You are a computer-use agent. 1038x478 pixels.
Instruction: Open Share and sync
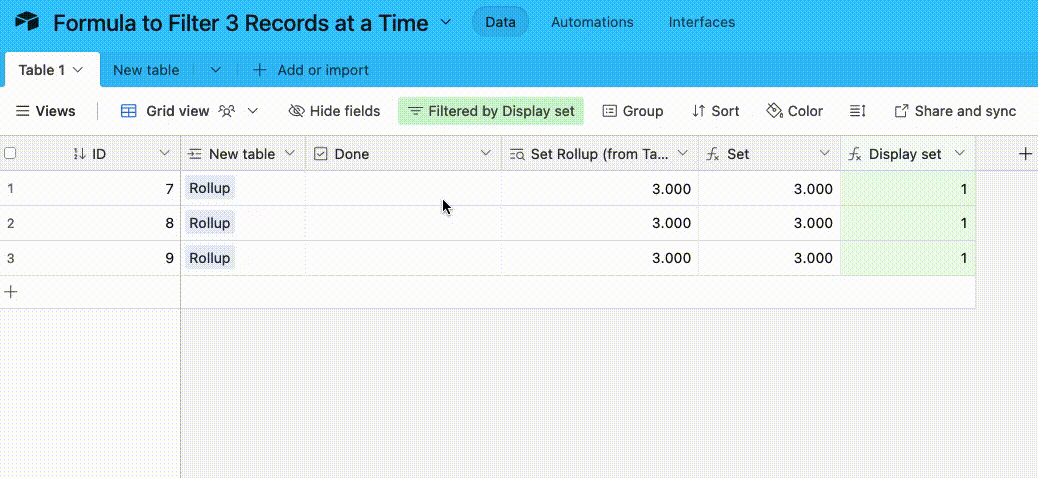[x=955, y=111]
